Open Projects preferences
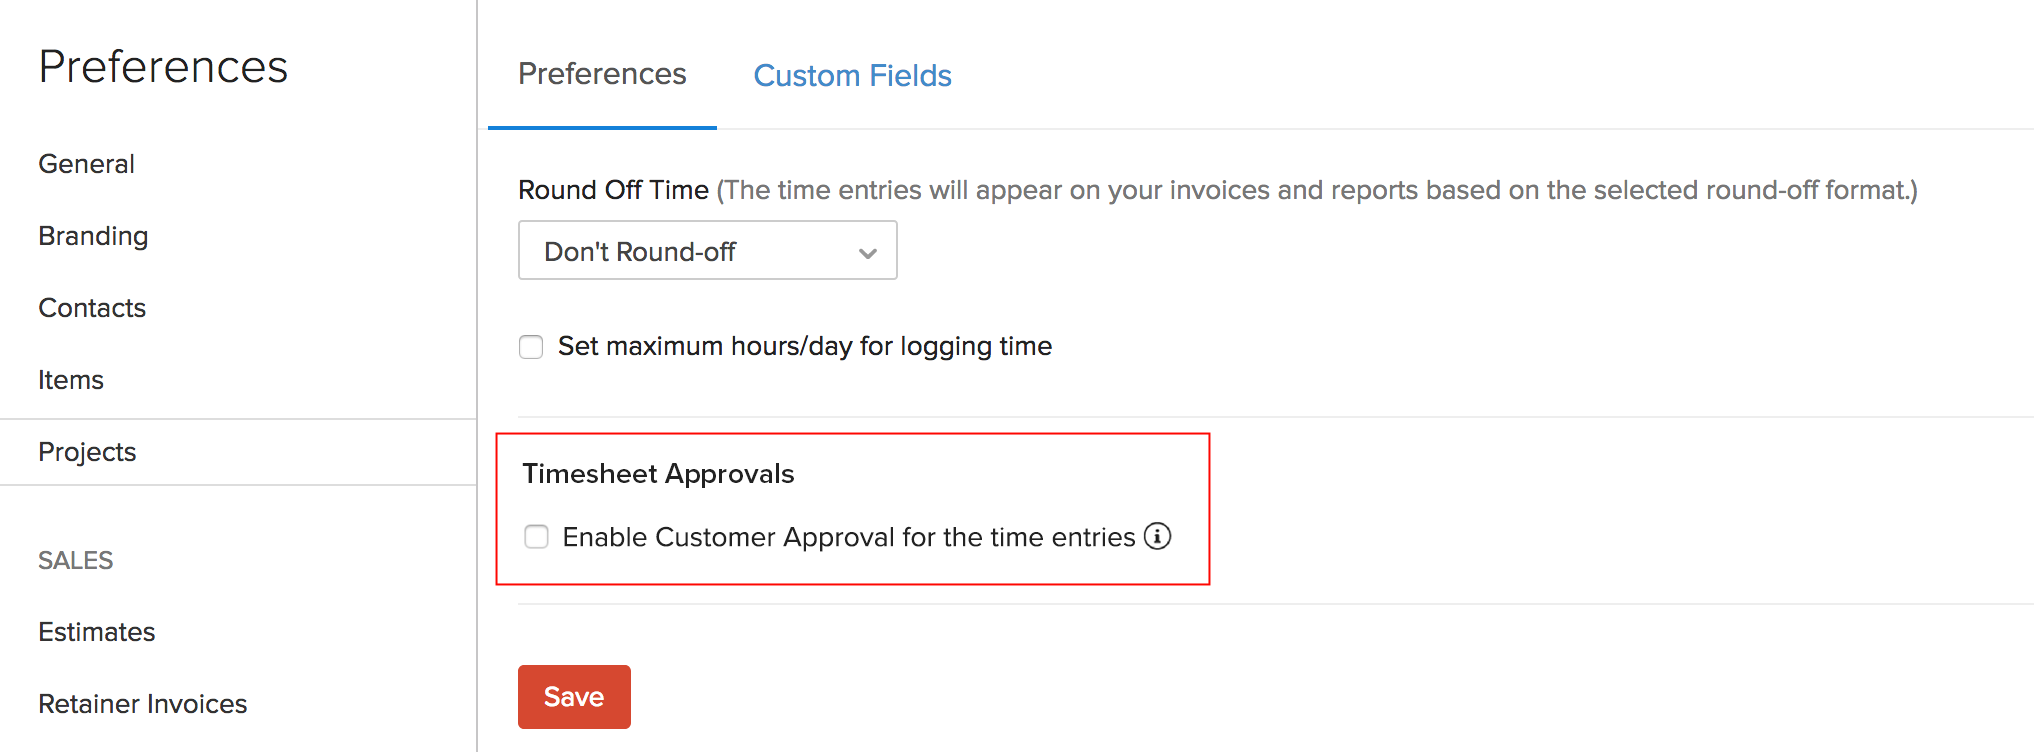The image size is (2034, 752). coord(87,452)
